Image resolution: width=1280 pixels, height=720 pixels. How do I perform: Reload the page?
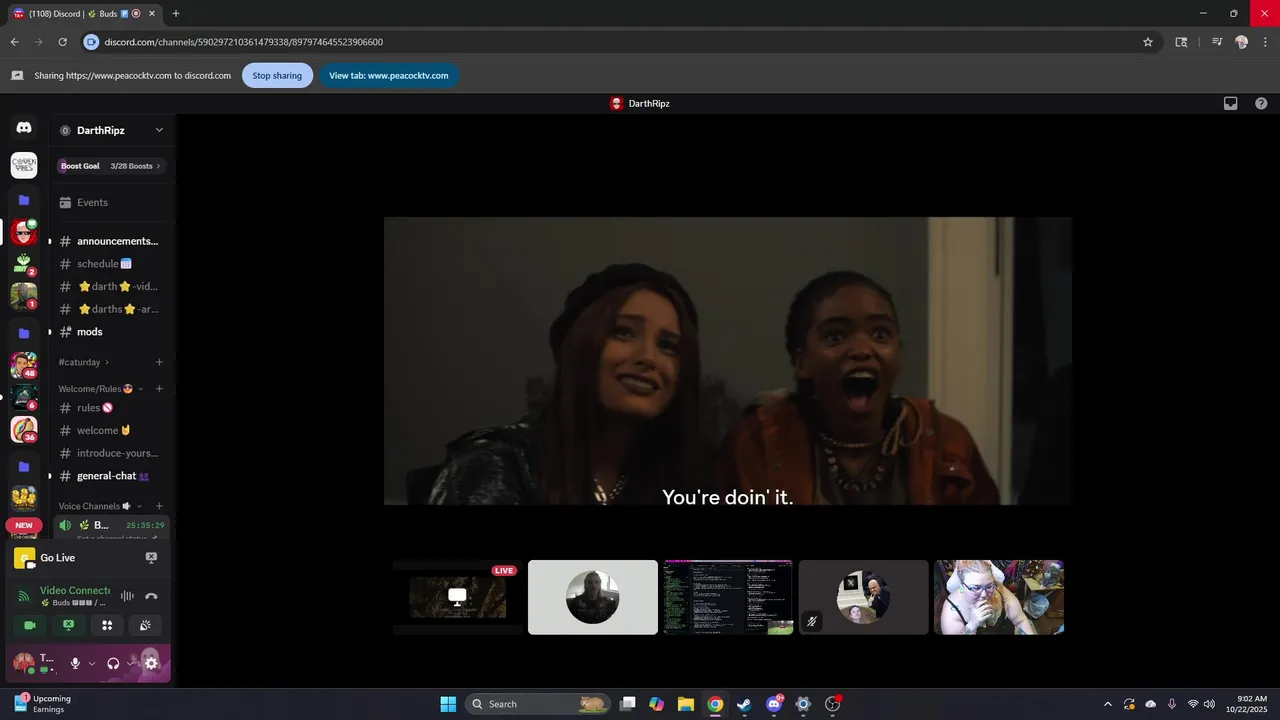tap(62, 42)
